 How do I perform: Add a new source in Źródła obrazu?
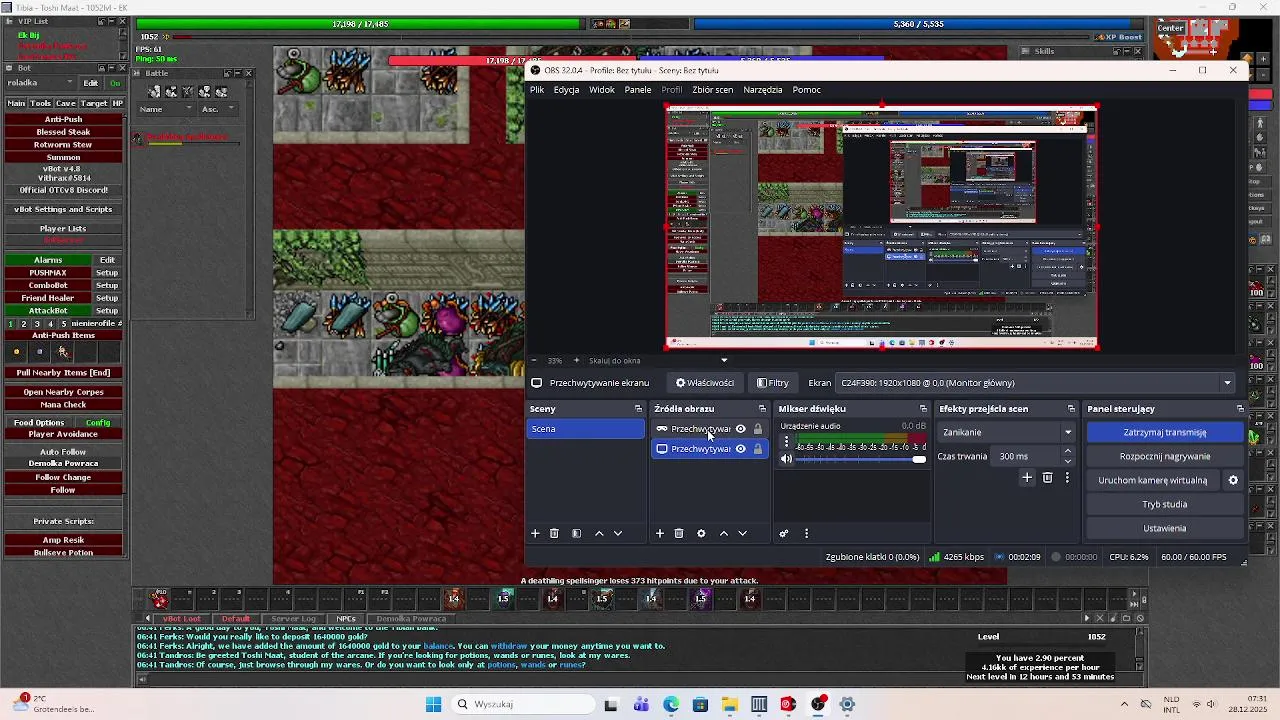(x=660, y=534)
